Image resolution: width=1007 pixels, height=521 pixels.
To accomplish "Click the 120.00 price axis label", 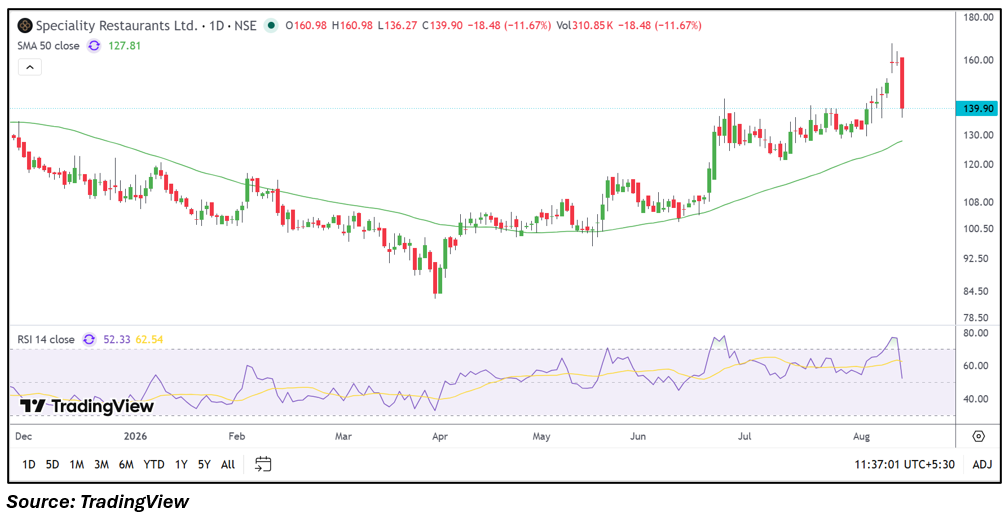I will (977, 164).
